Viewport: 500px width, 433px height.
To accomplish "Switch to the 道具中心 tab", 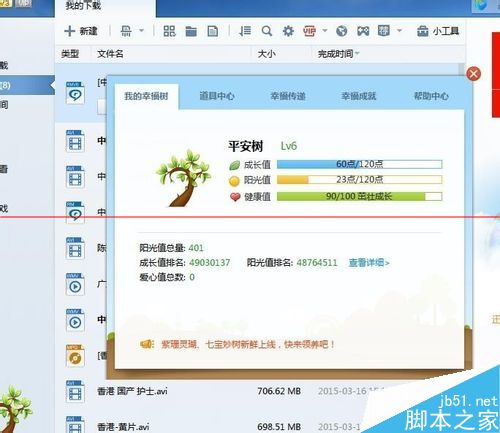I will [x=217, y=96].
